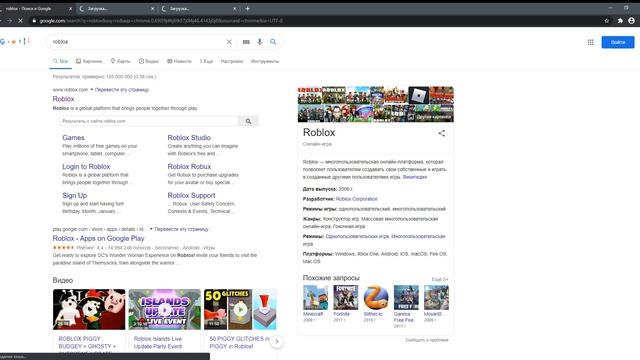Open the Roblox Support sitelink

191,196
